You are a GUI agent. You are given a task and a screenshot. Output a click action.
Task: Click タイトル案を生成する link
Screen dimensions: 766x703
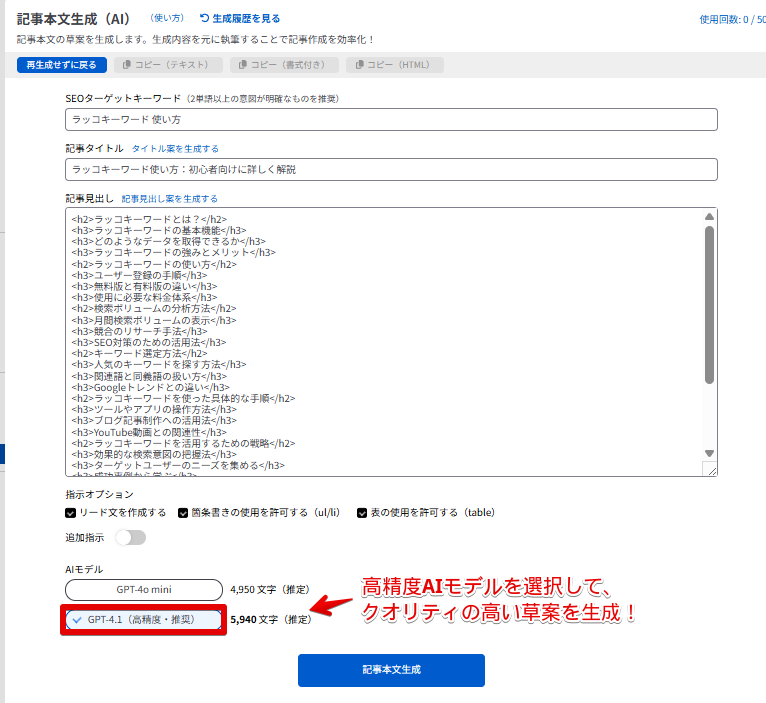pos(175,148)
